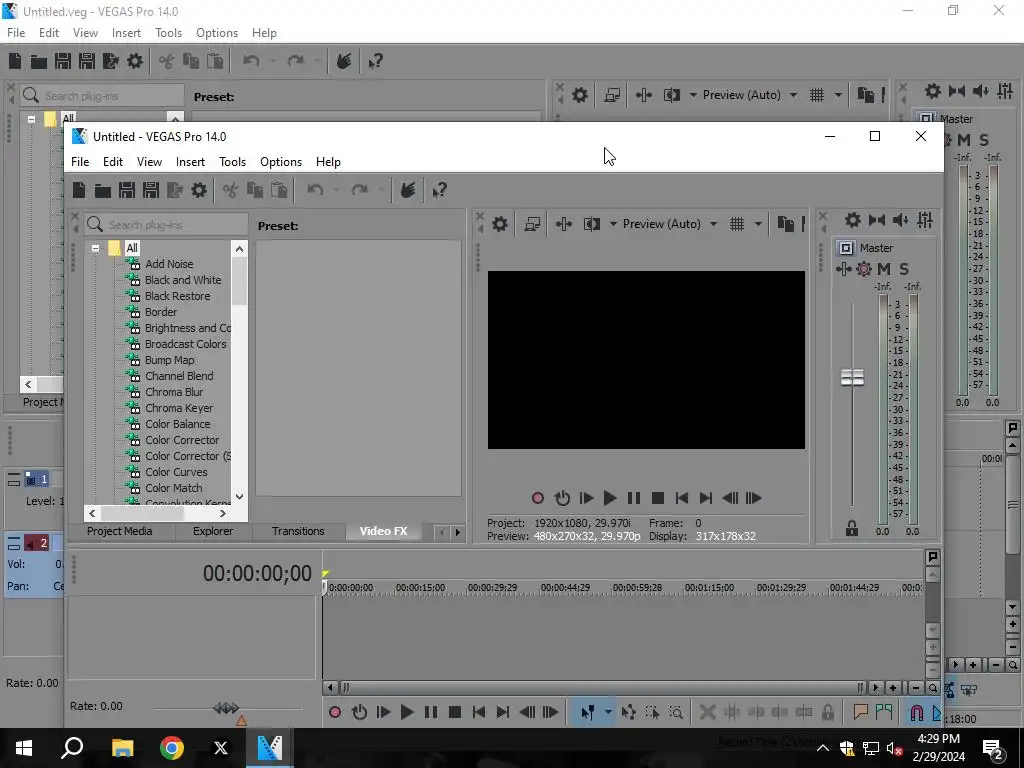Stop playback in timeline transport bar
Viewport: 1024px width, 768px height.
point(455,712)
